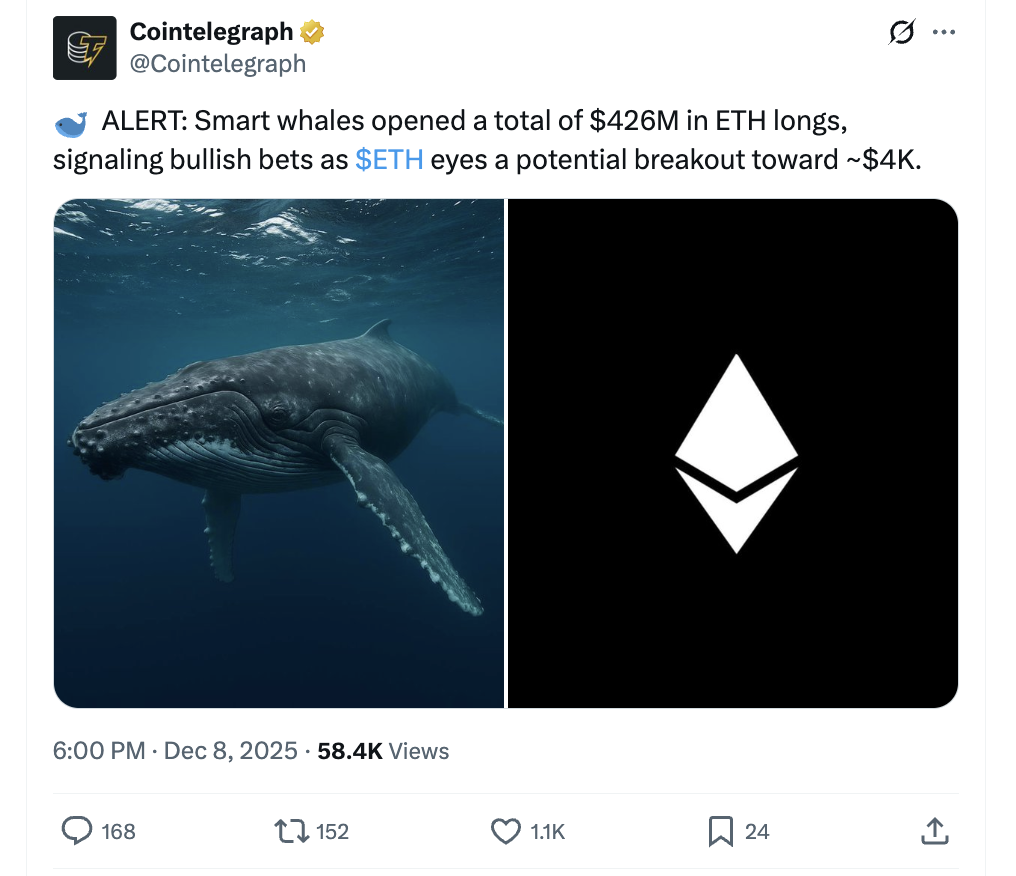Share the post via the share icon
This screenshot has width=1016, height=876.
[936, 831]
